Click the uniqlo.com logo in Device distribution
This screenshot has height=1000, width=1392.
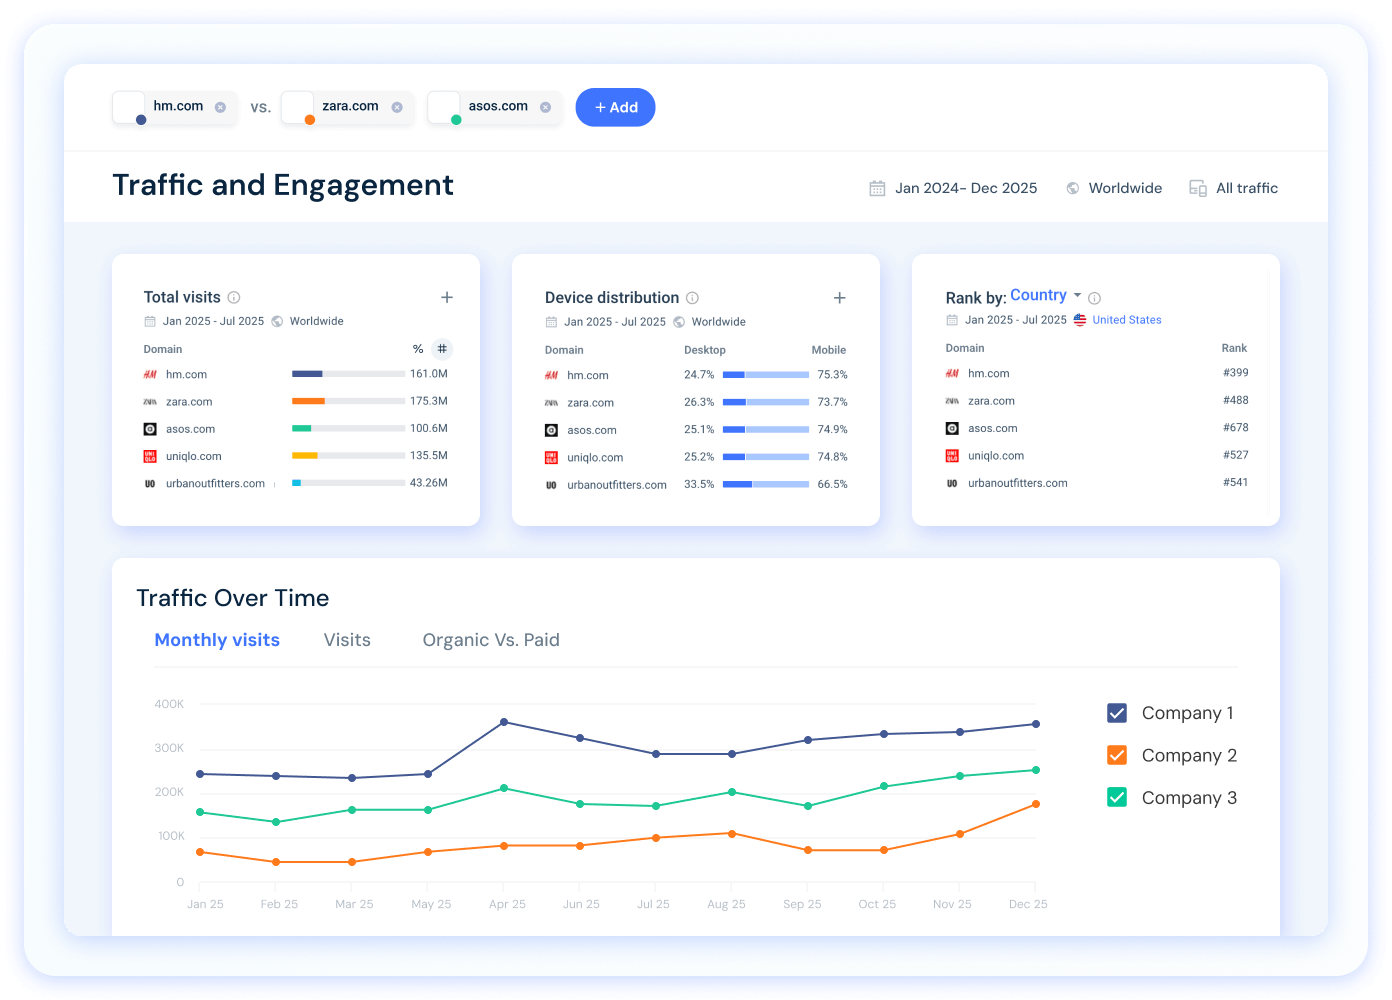click(551, 457)
